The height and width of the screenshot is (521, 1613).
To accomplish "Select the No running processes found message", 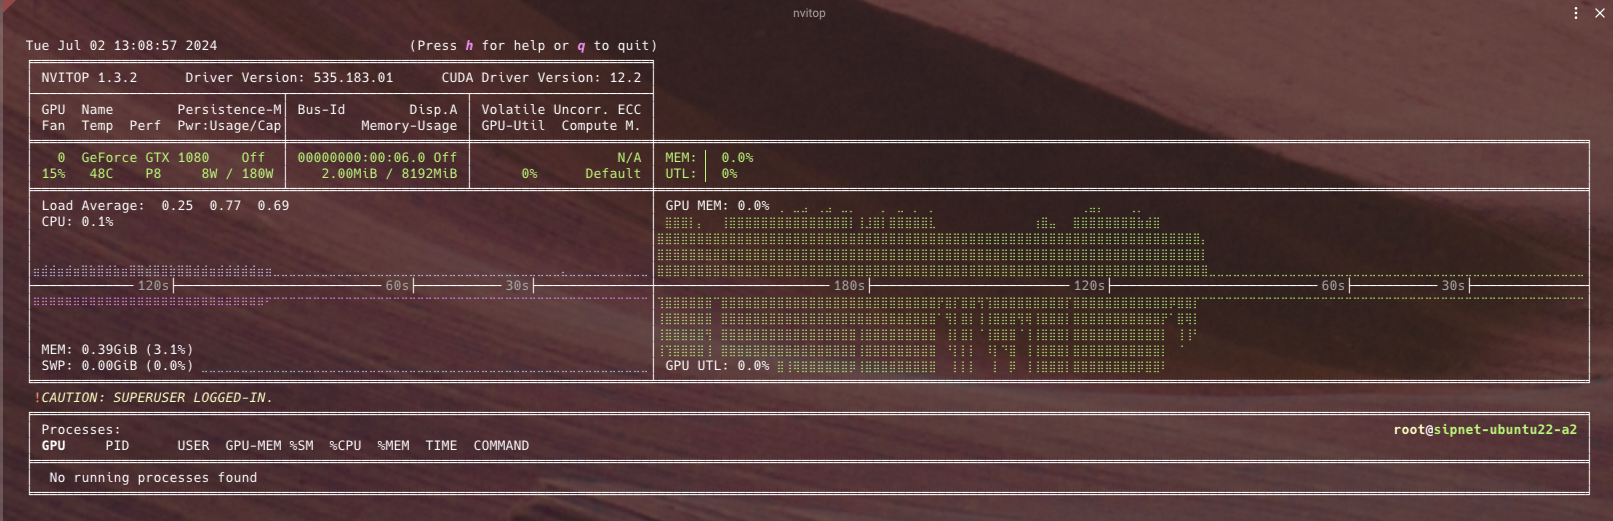I will coord(153,478).
